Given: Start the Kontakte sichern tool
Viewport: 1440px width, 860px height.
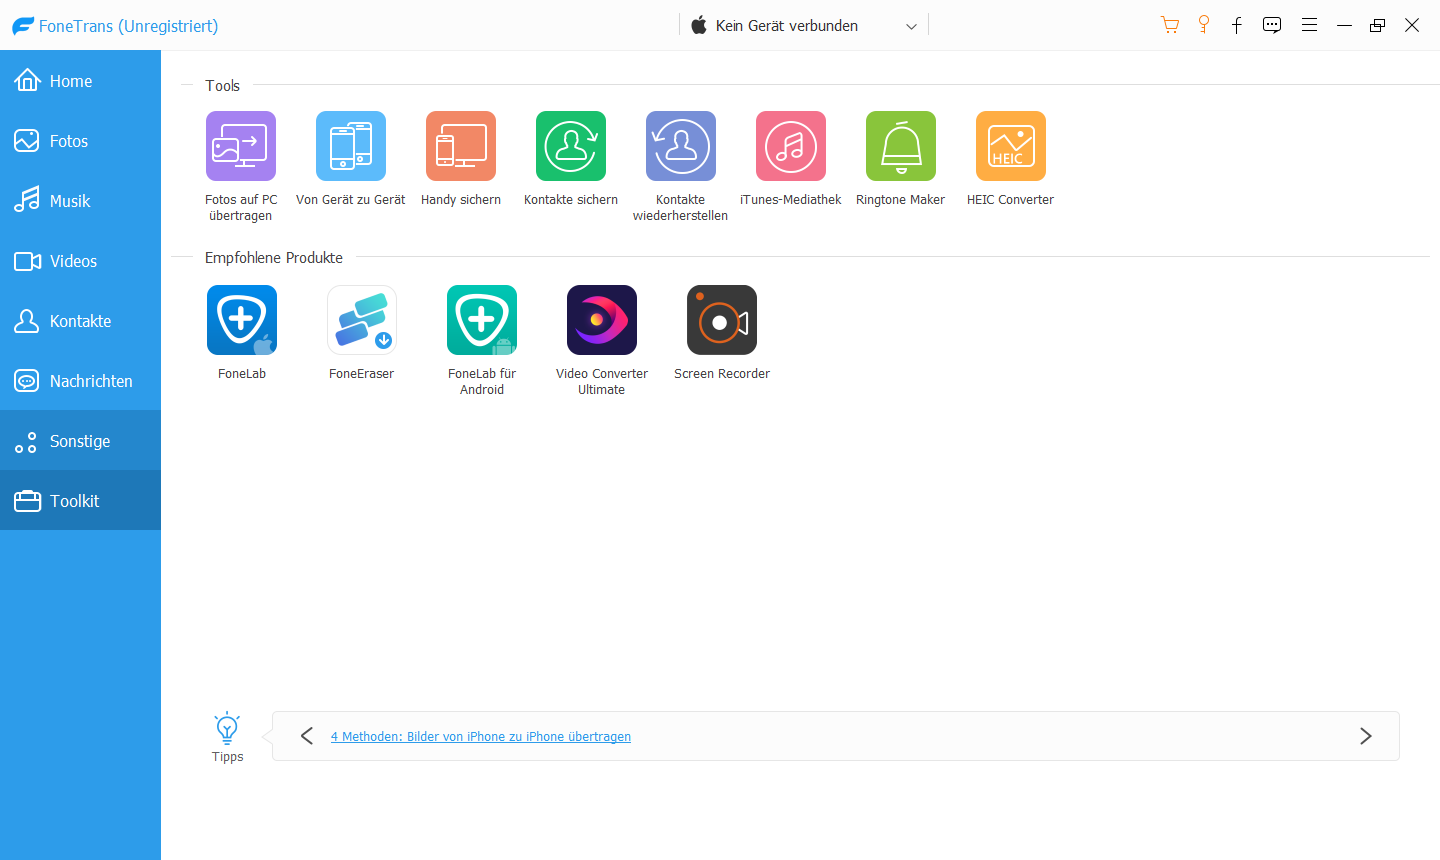Looking at the screenshot, I should (571, 146).
